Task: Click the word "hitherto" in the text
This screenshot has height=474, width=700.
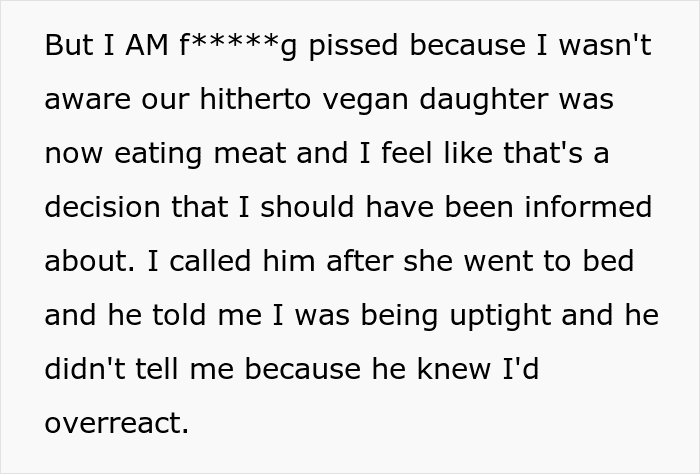Action: coord(255,99)
